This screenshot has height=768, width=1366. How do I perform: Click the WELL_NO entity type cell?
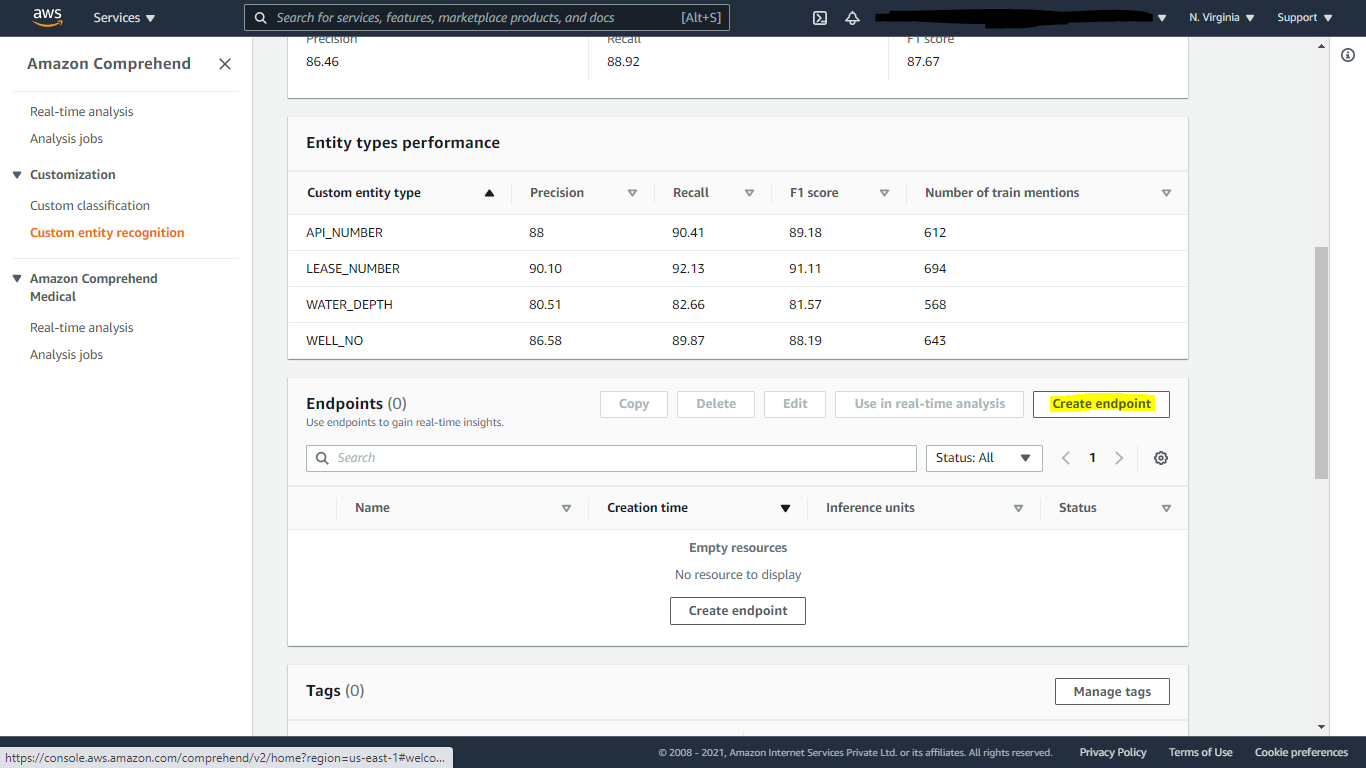point(335,341)
